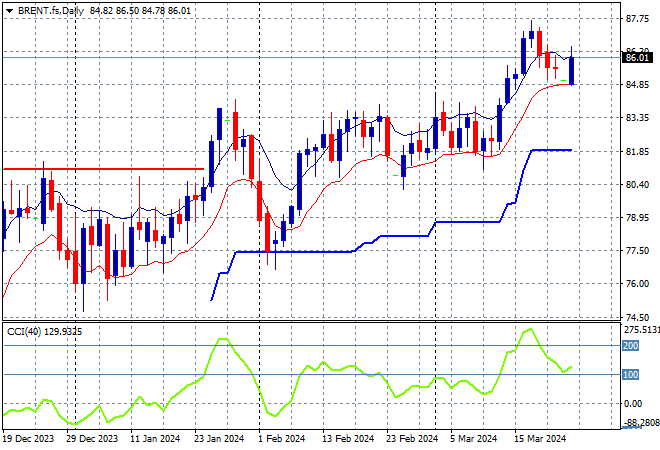
Task: Click the BRENT.fs,Daily symbol label
Action: [x=51, y=11]
